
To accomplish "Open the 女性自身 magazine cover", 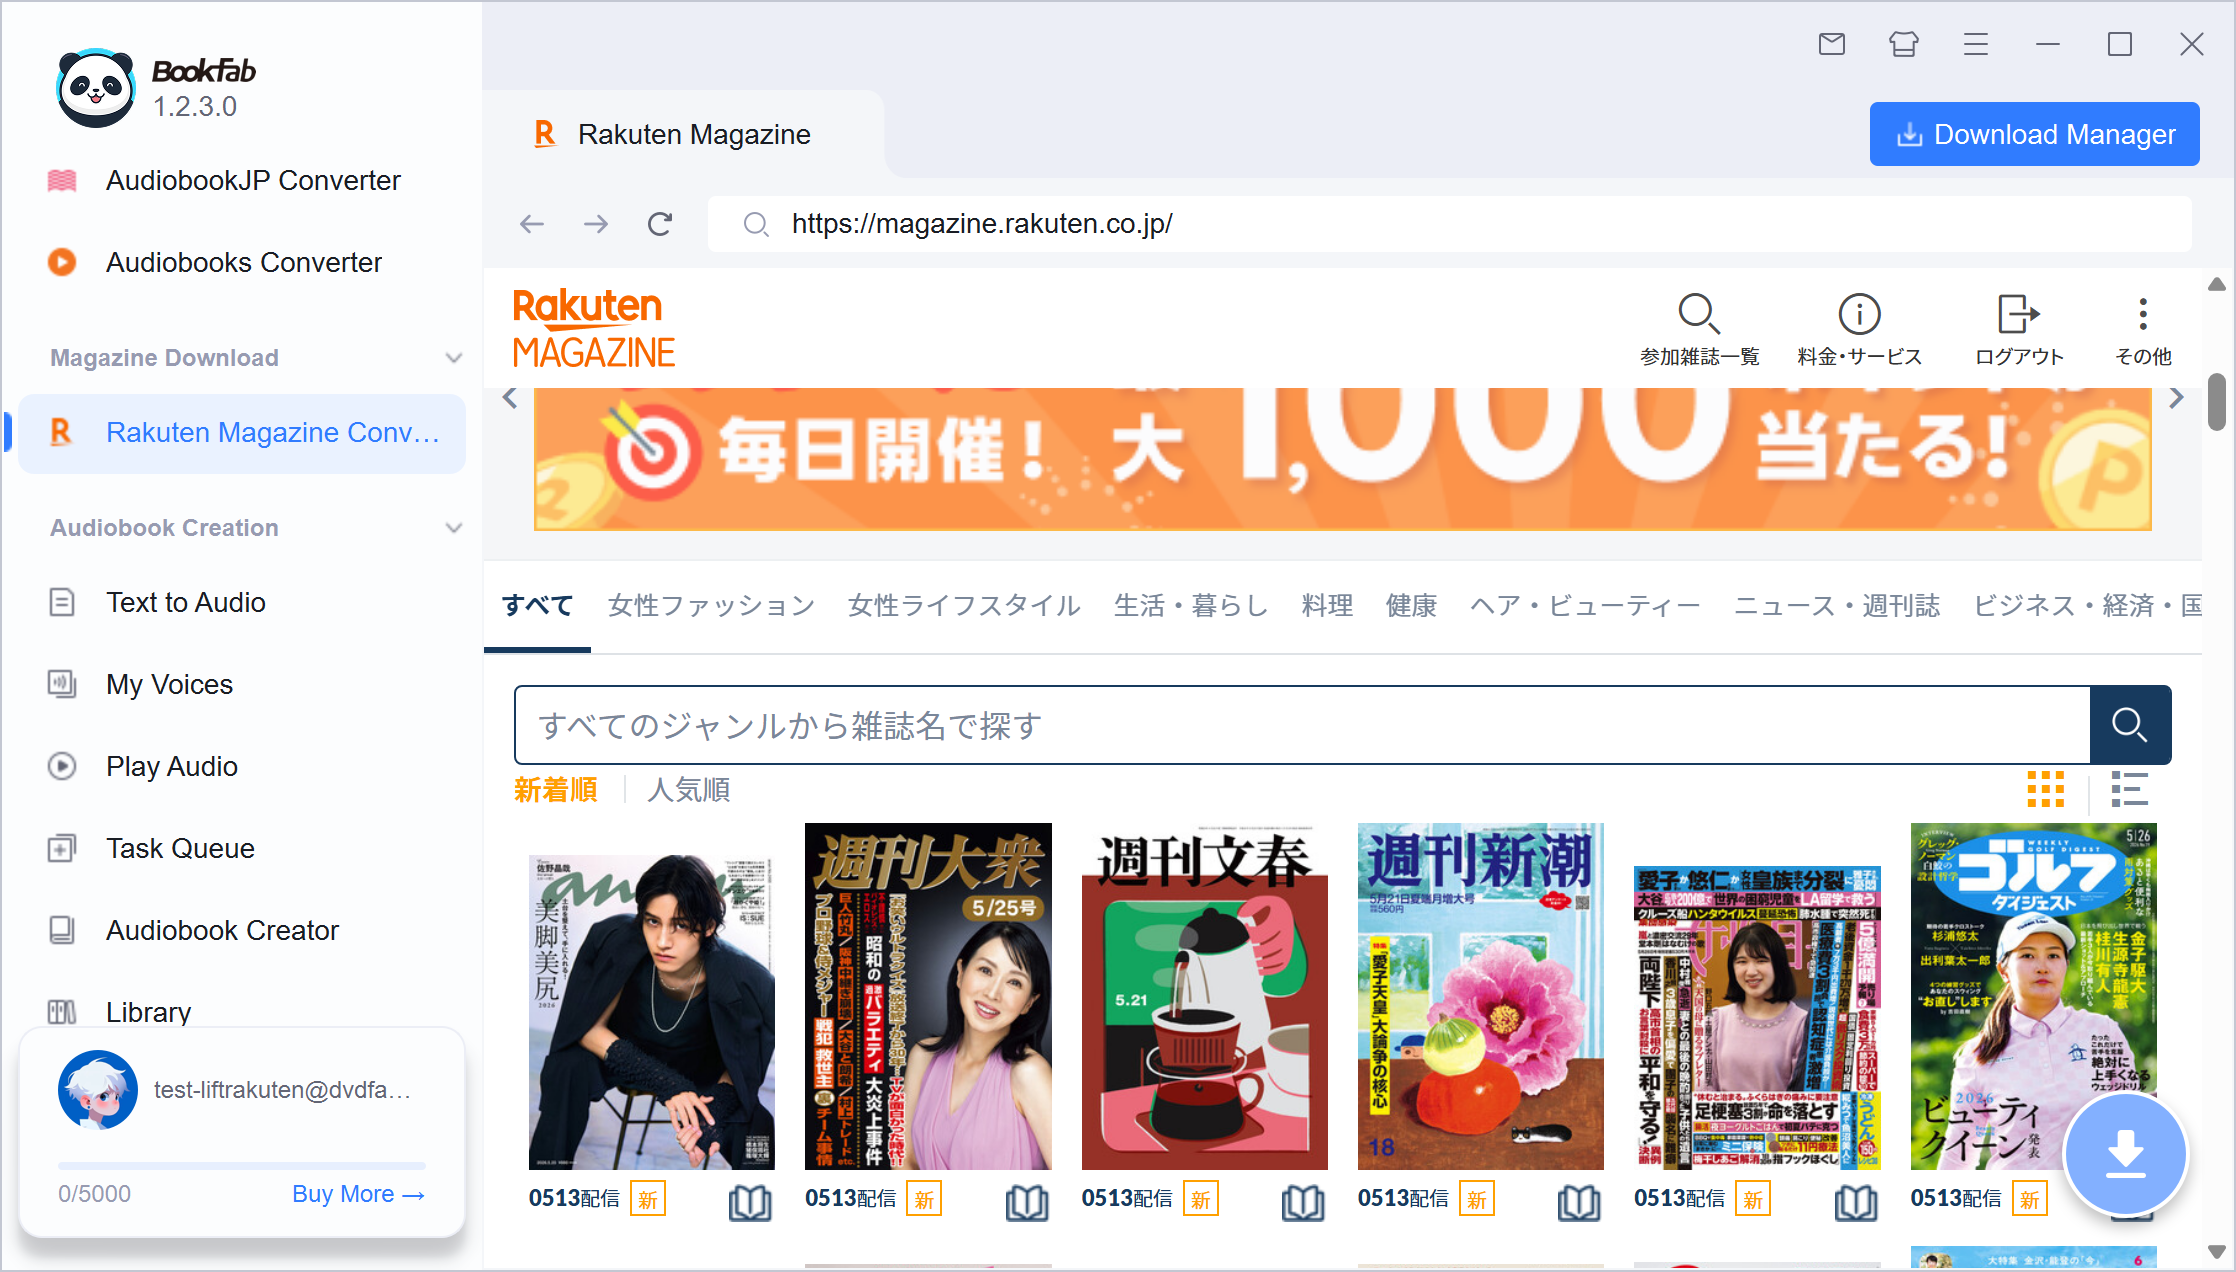I will 1757,1018.
